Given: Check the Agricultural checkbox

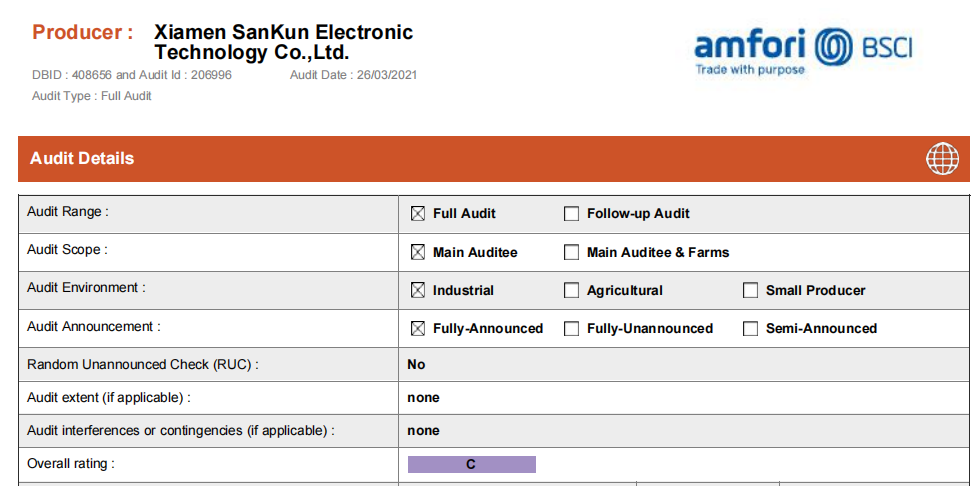Looking at the screenshot, I should 572,290.
